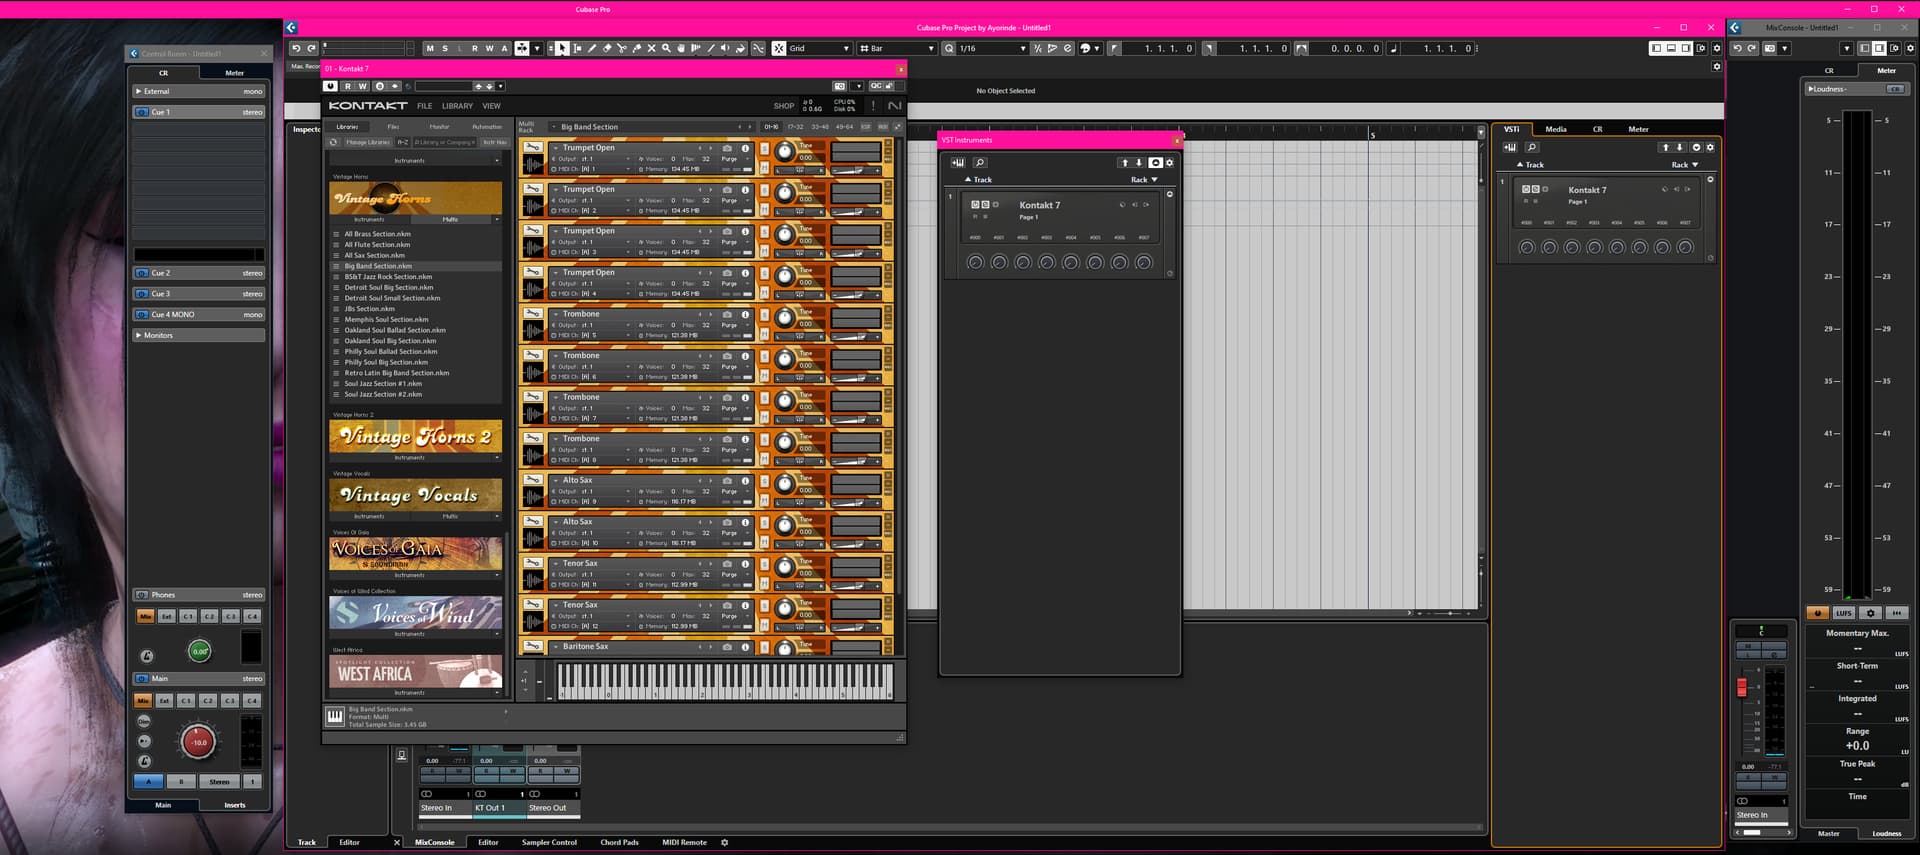The width and height of the screenshot is (1920, 855).
Task: Click Add Track Instrument icon in VST Instruments window
Action: (958, 163)
